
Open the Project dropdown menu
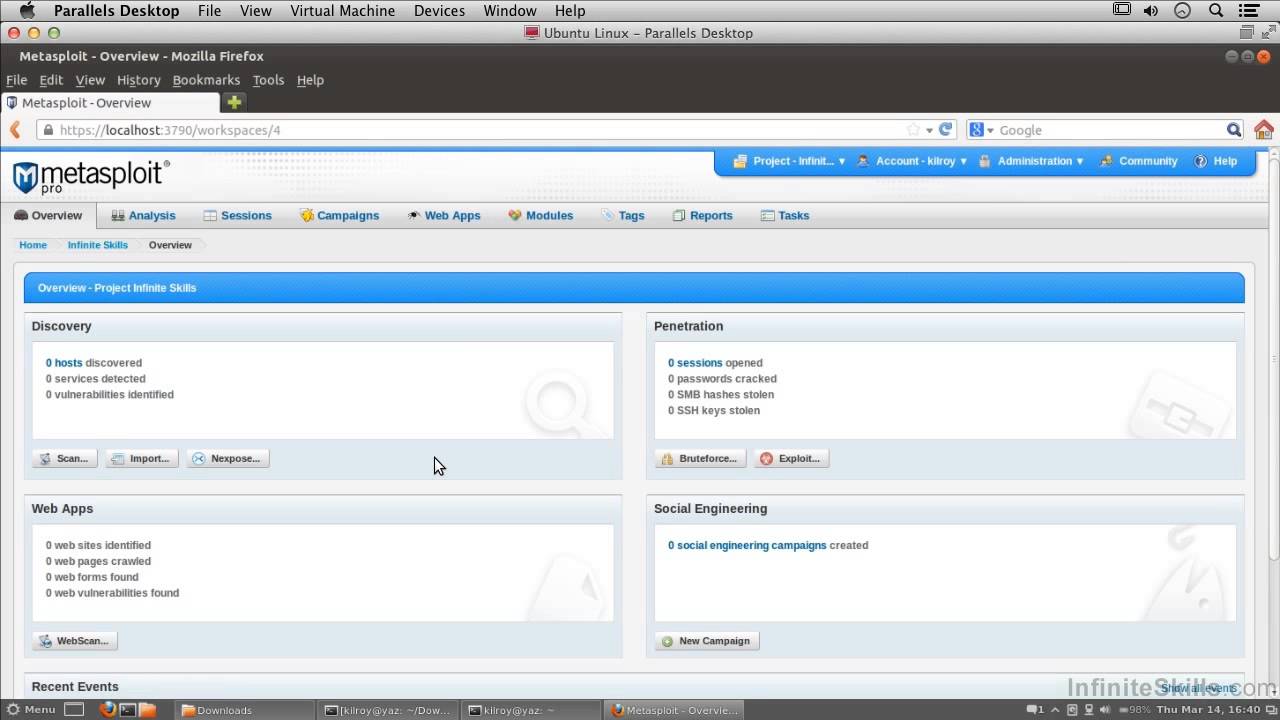789,161
